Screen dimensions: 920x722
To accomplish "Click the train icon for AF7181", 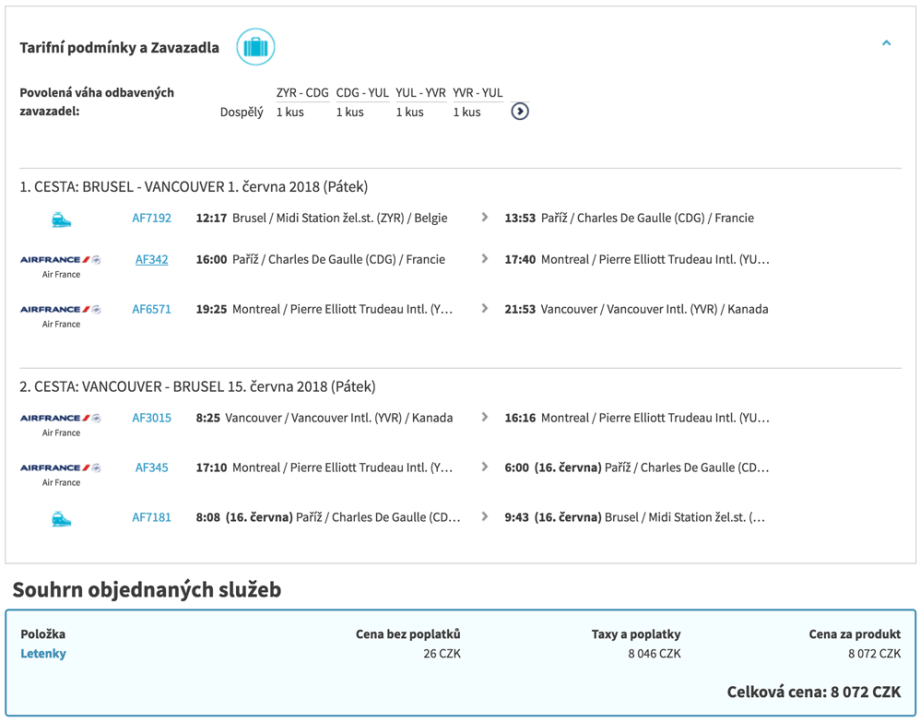I will (x=61, y=518).
